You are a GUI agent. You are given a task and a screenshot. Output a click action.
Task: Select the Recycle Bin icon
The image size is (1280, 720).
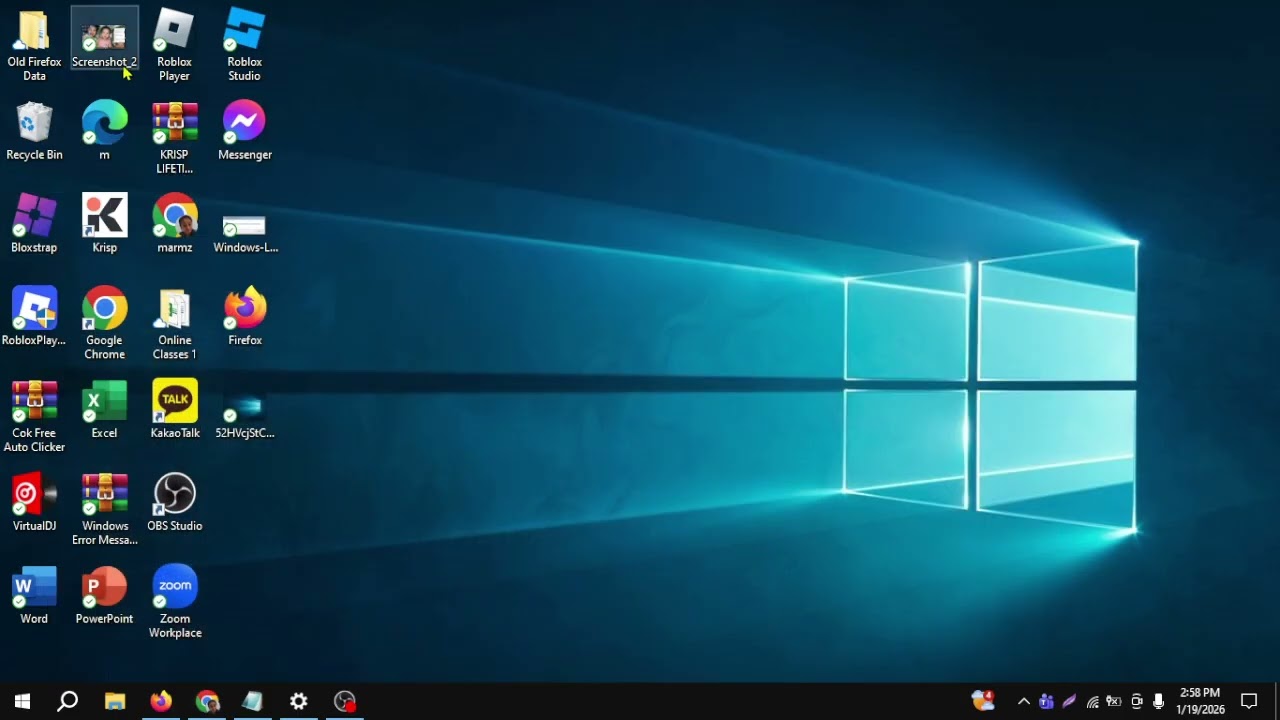pyautogui.click(x=34, y=132)
